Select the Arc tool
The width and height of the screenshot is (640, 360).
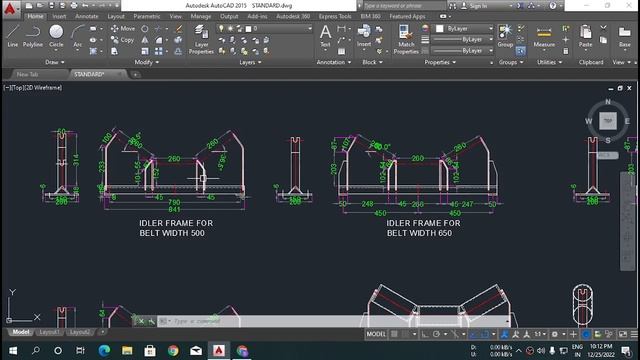(78, 36)
